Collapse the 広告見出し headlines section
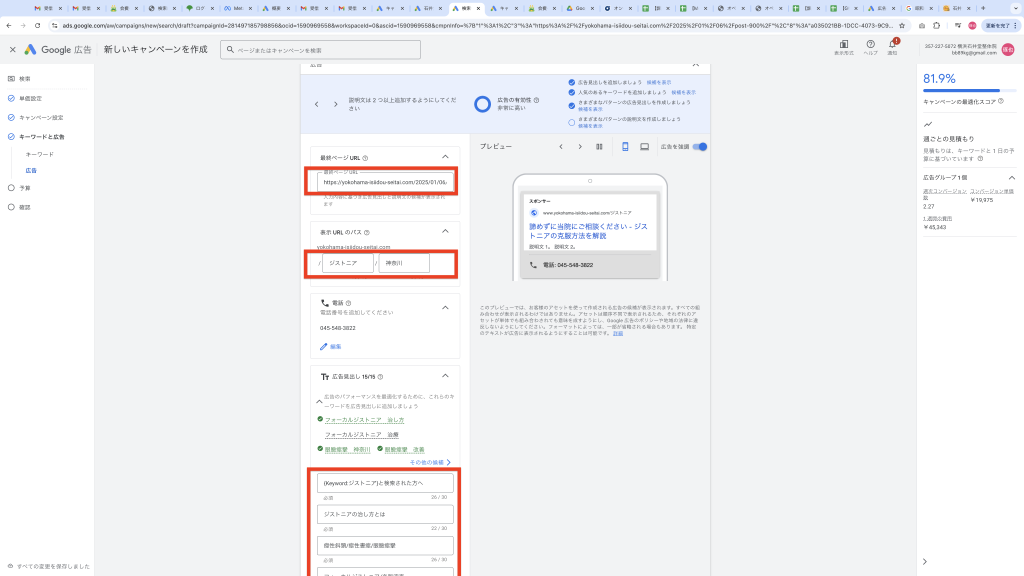The image size is (1024, 576). [x=445, y=376]
